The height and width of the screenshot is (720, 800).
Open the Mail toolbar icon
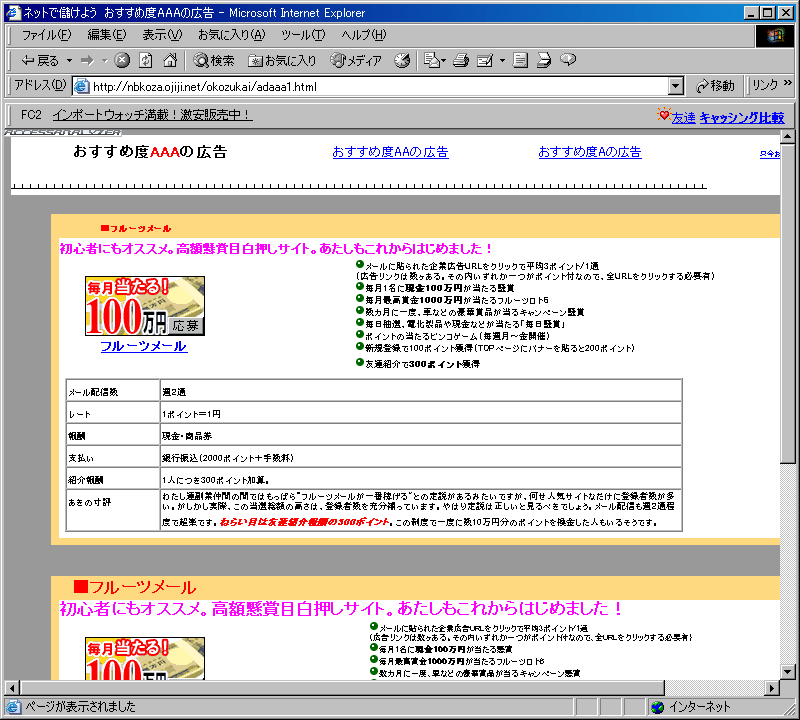point(435,60)
